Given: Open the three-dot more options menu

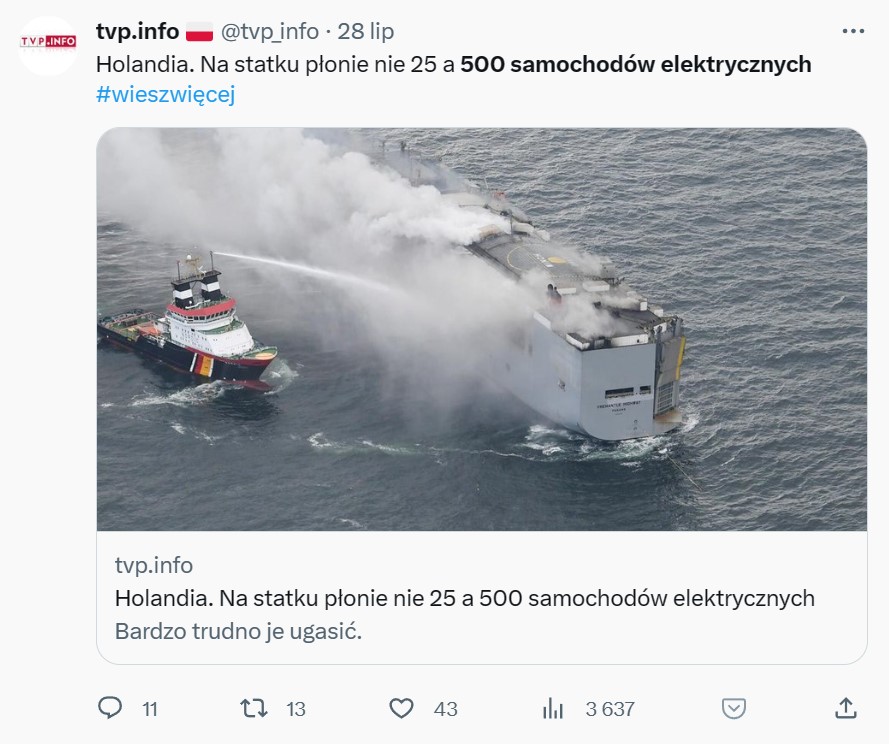Looking at the screenshot, I should [853, 31].
